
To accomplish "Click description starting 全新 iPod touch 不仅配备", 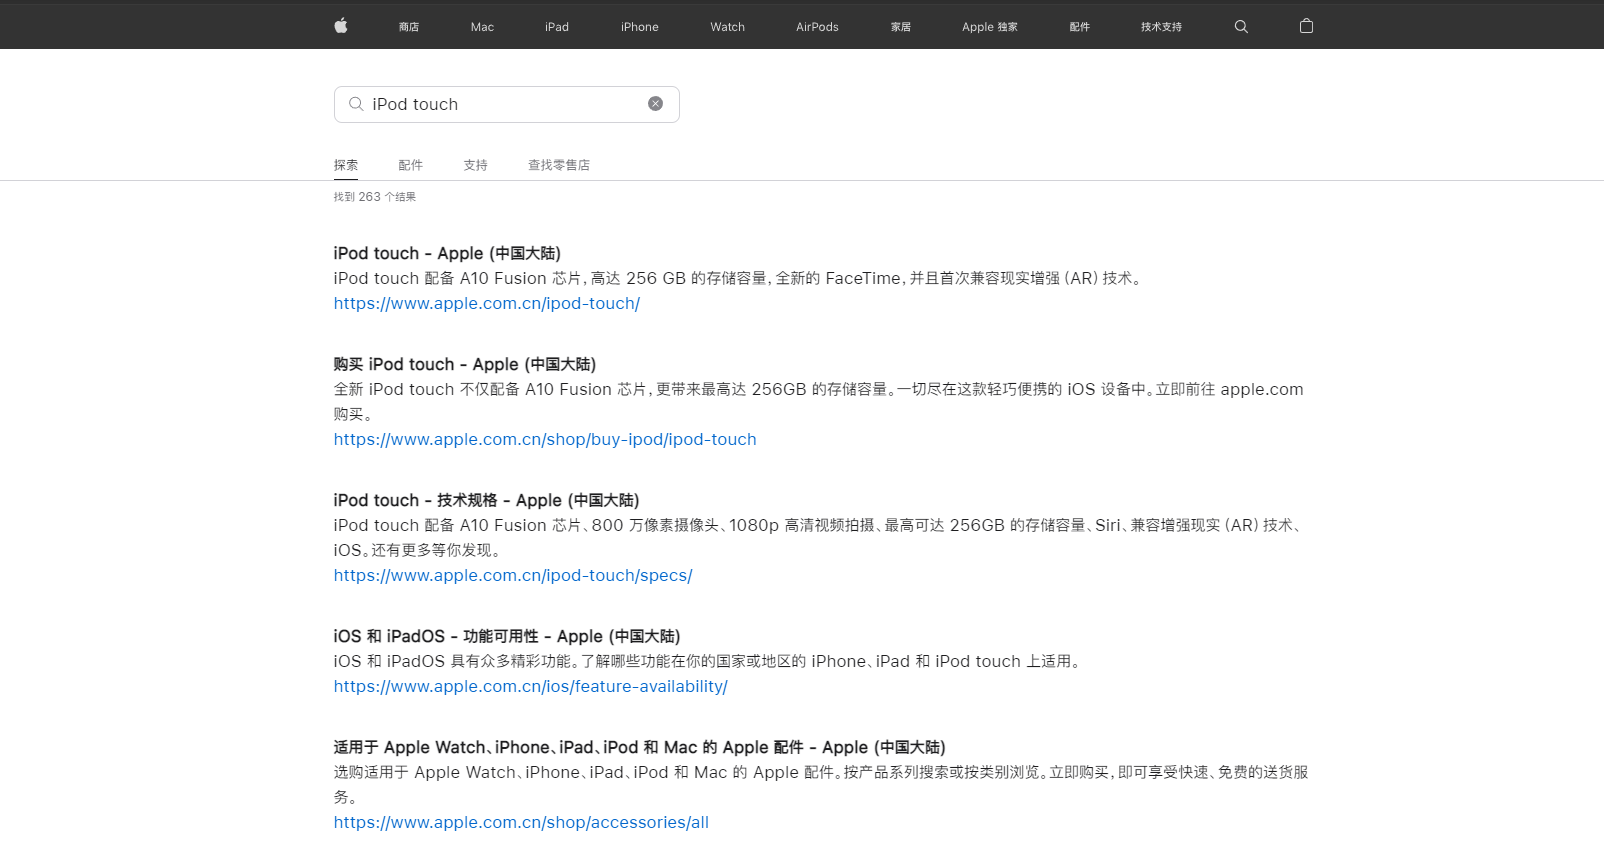I will coord(819,401).
